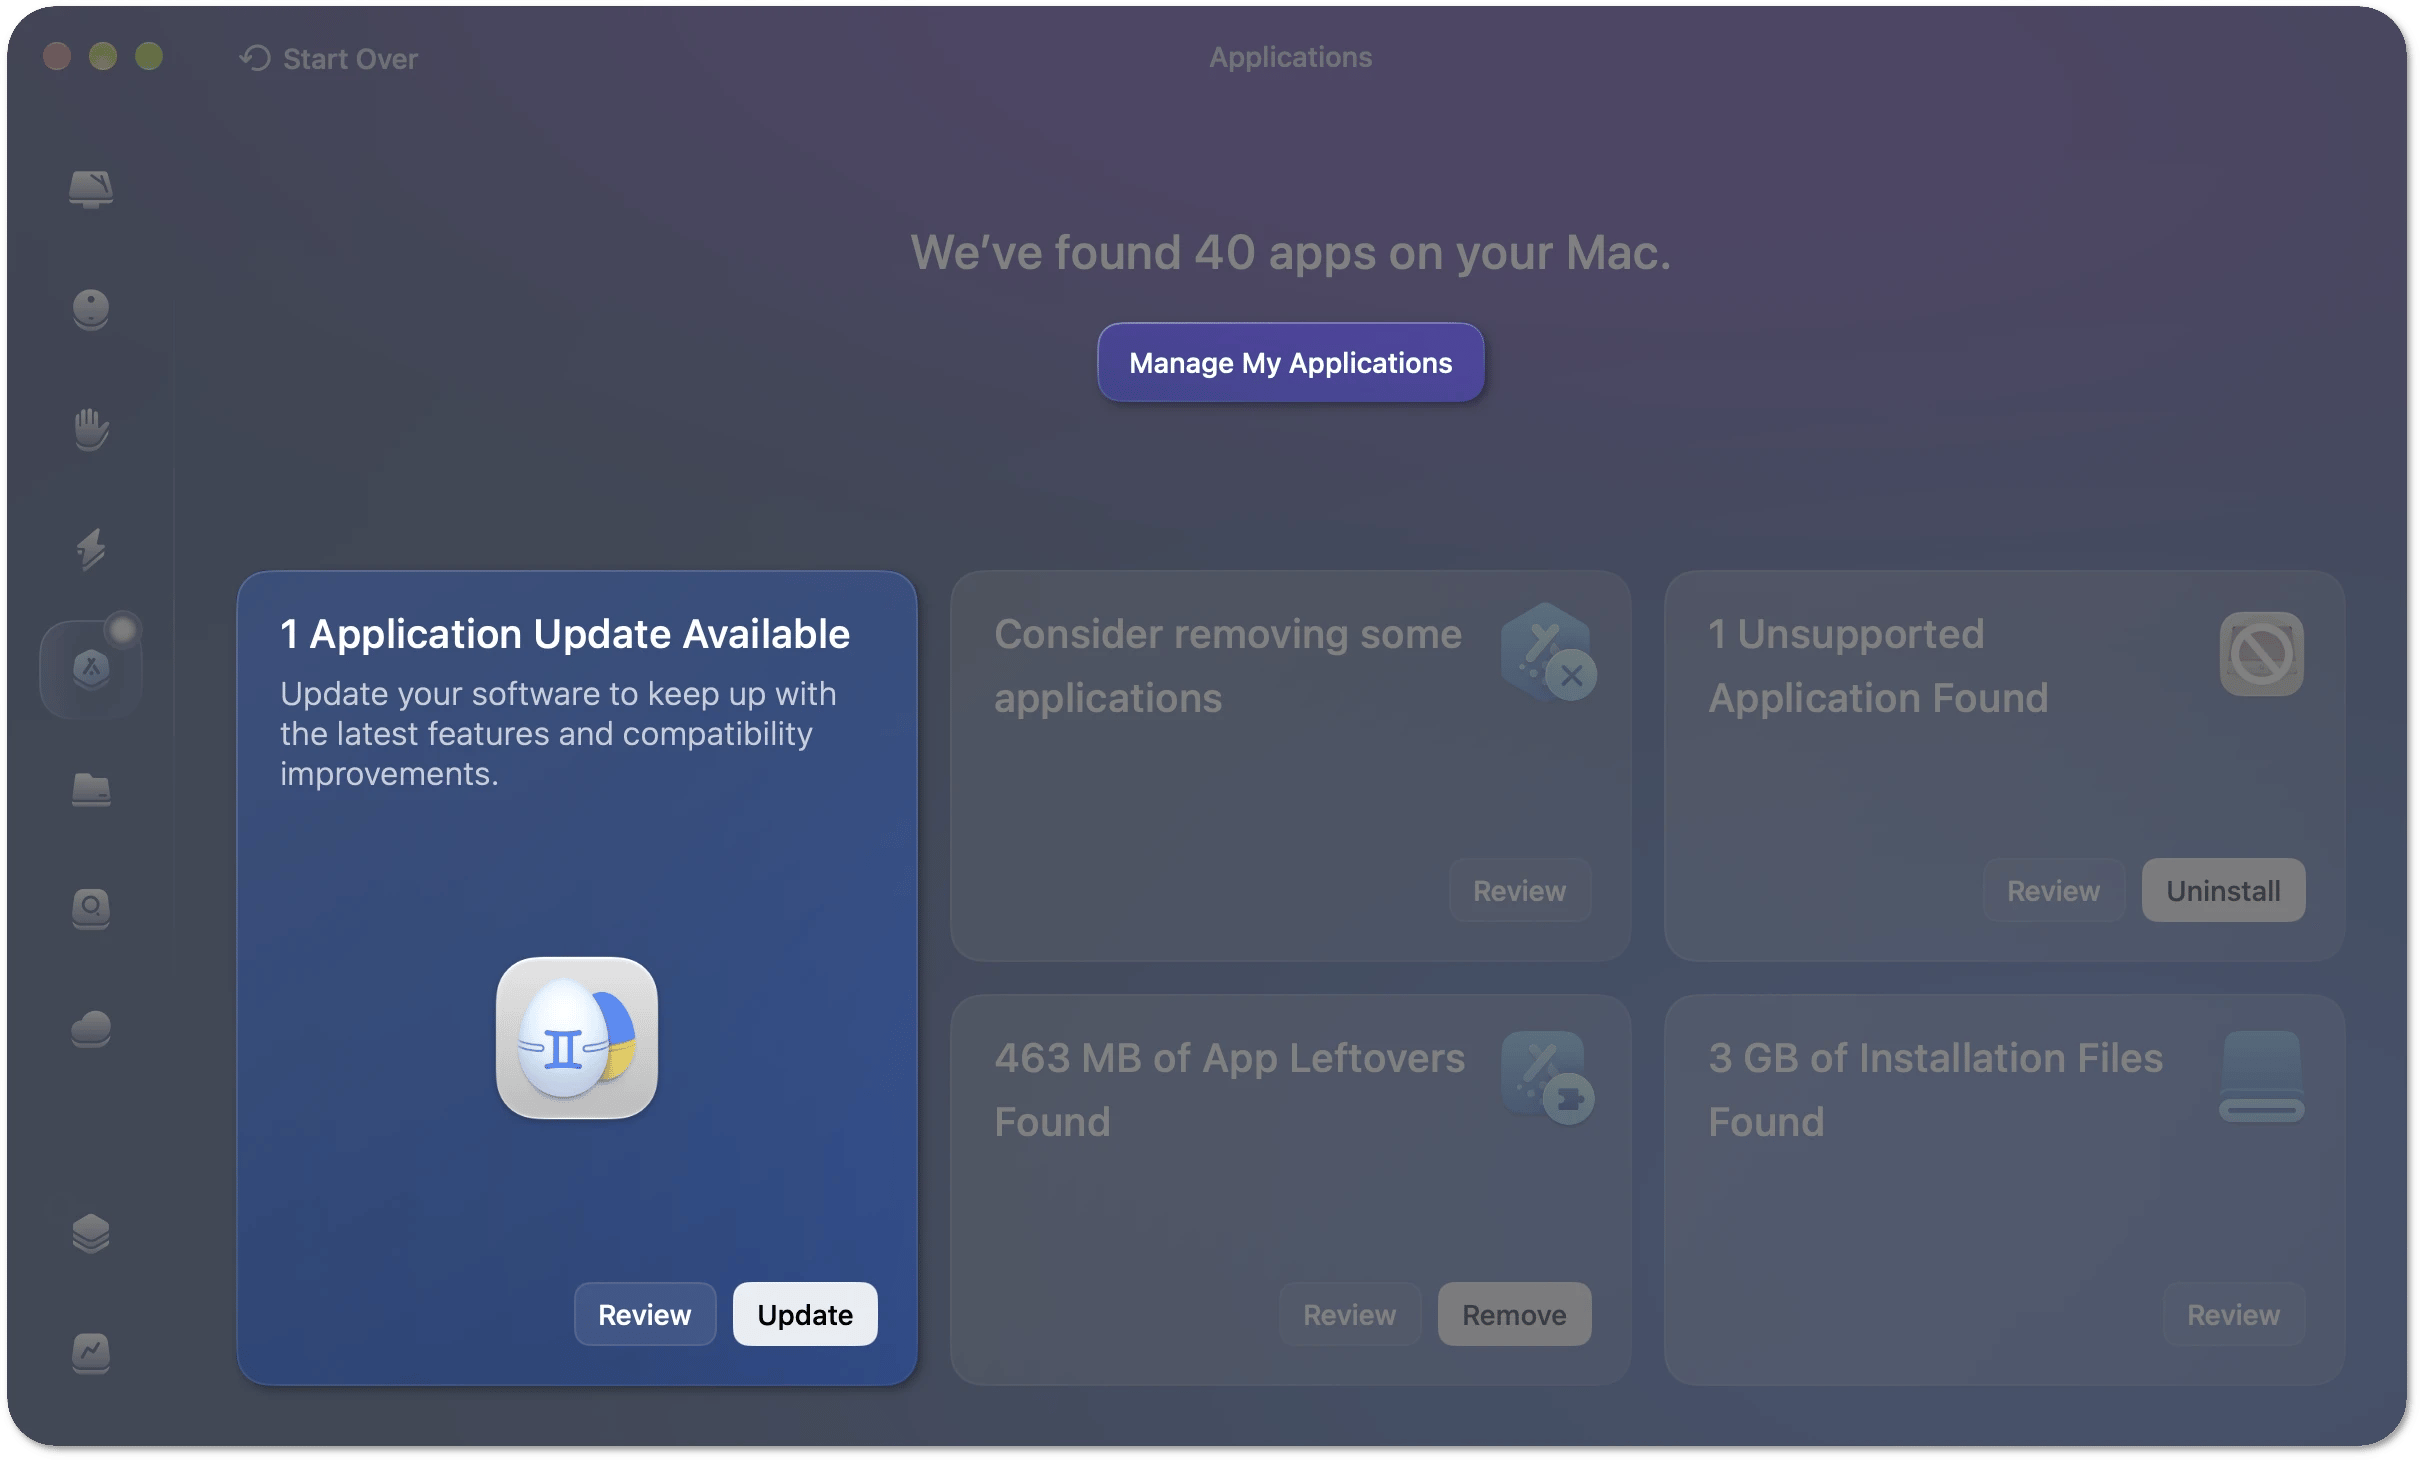Open the Protection hand icon in sidebar
Viewport: 2420px width, 1460px height.
click(x=90, y=429)
